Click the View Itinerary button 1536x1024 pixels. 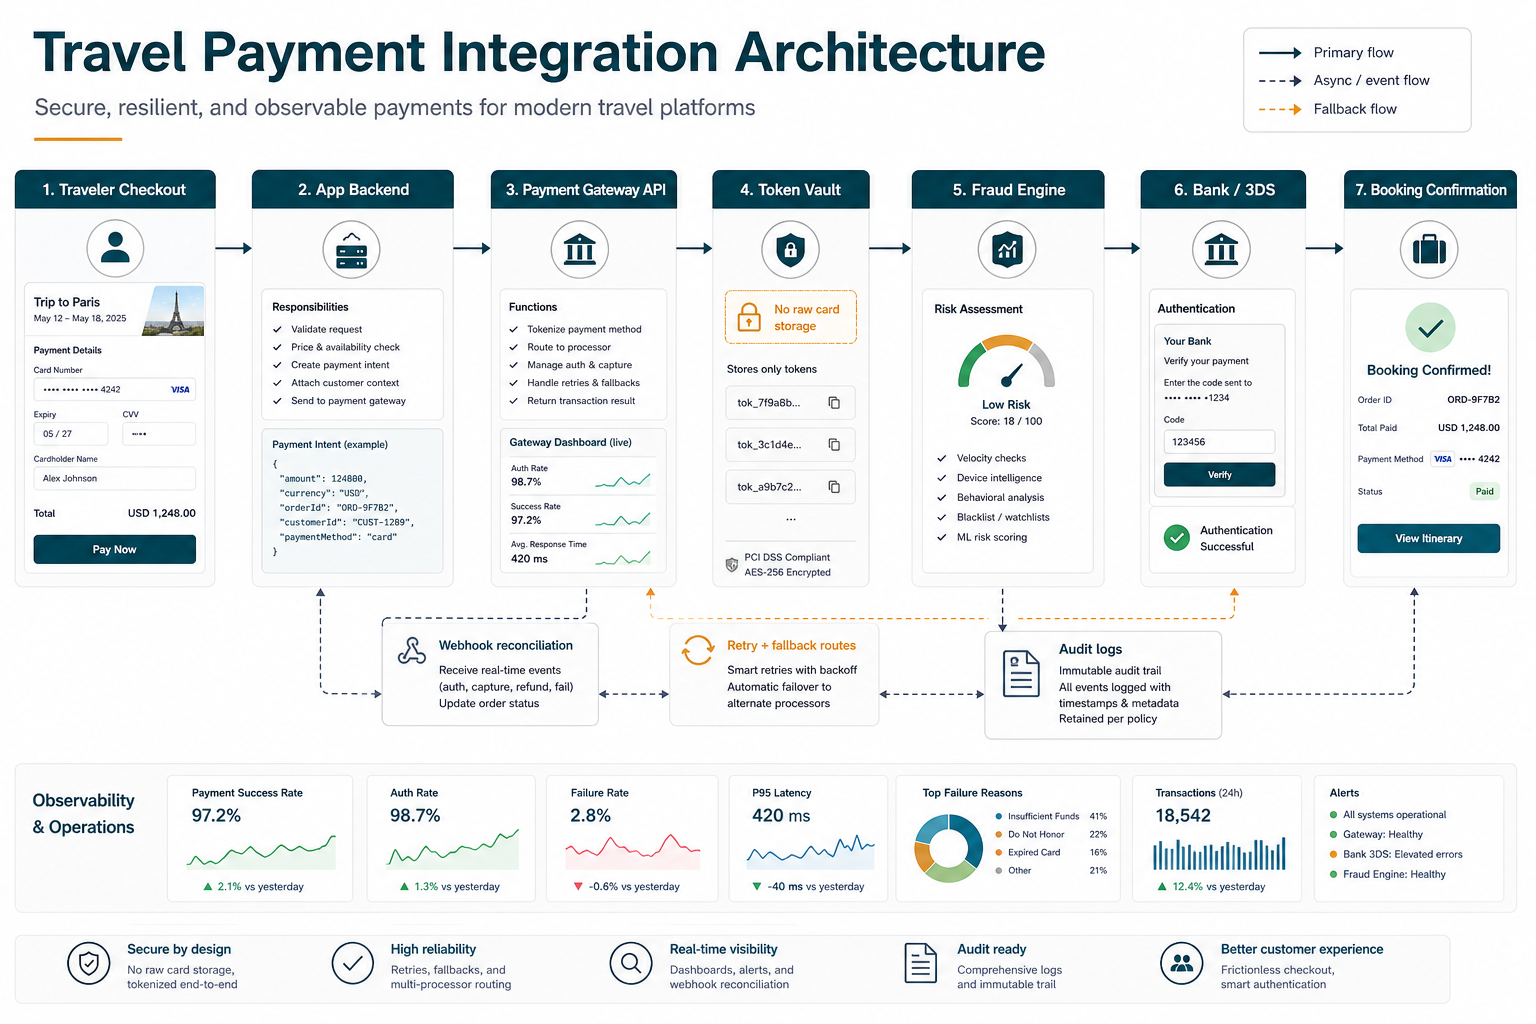(1429, 538)
